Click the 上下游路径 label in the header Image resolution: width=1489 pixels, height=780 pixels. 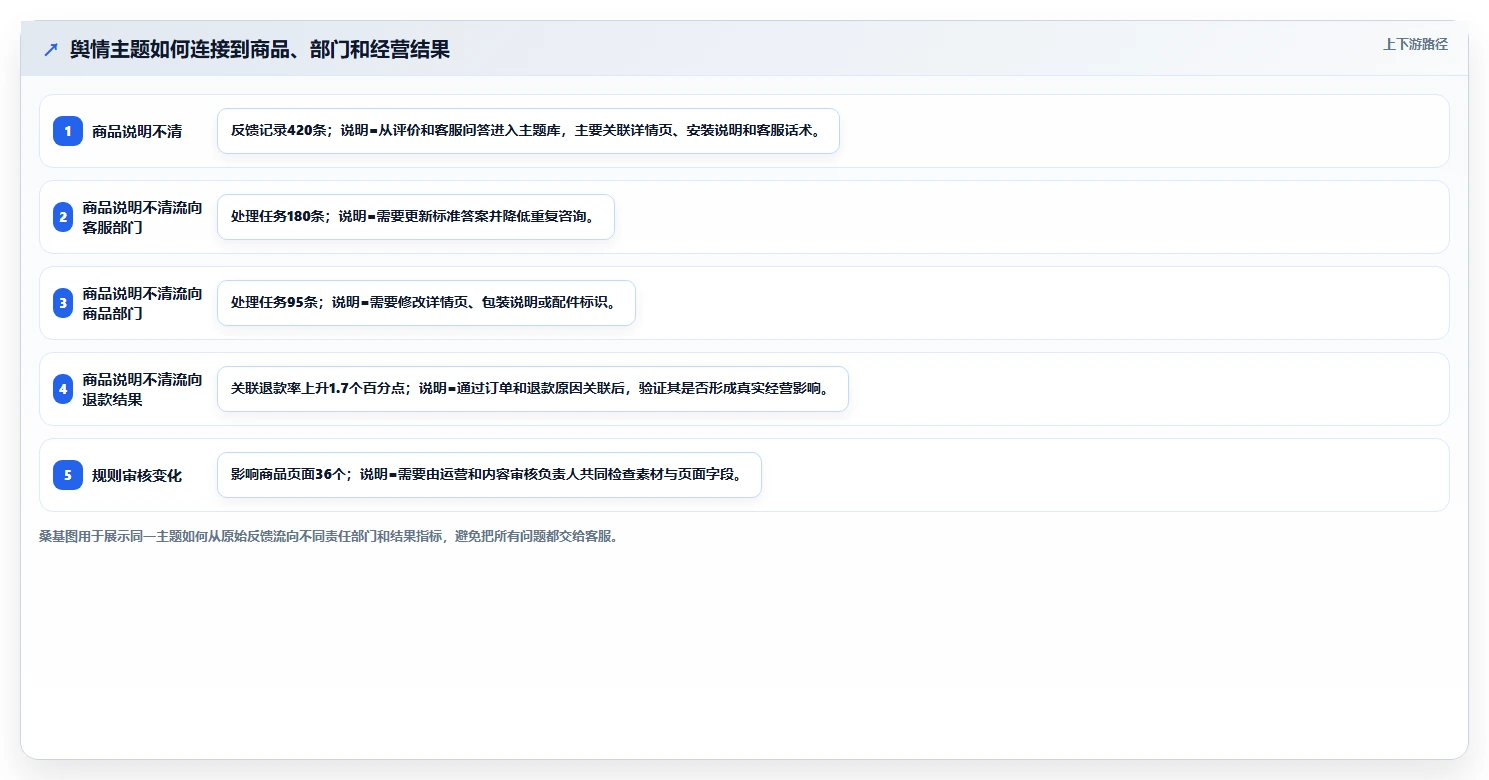[1415, 44]
